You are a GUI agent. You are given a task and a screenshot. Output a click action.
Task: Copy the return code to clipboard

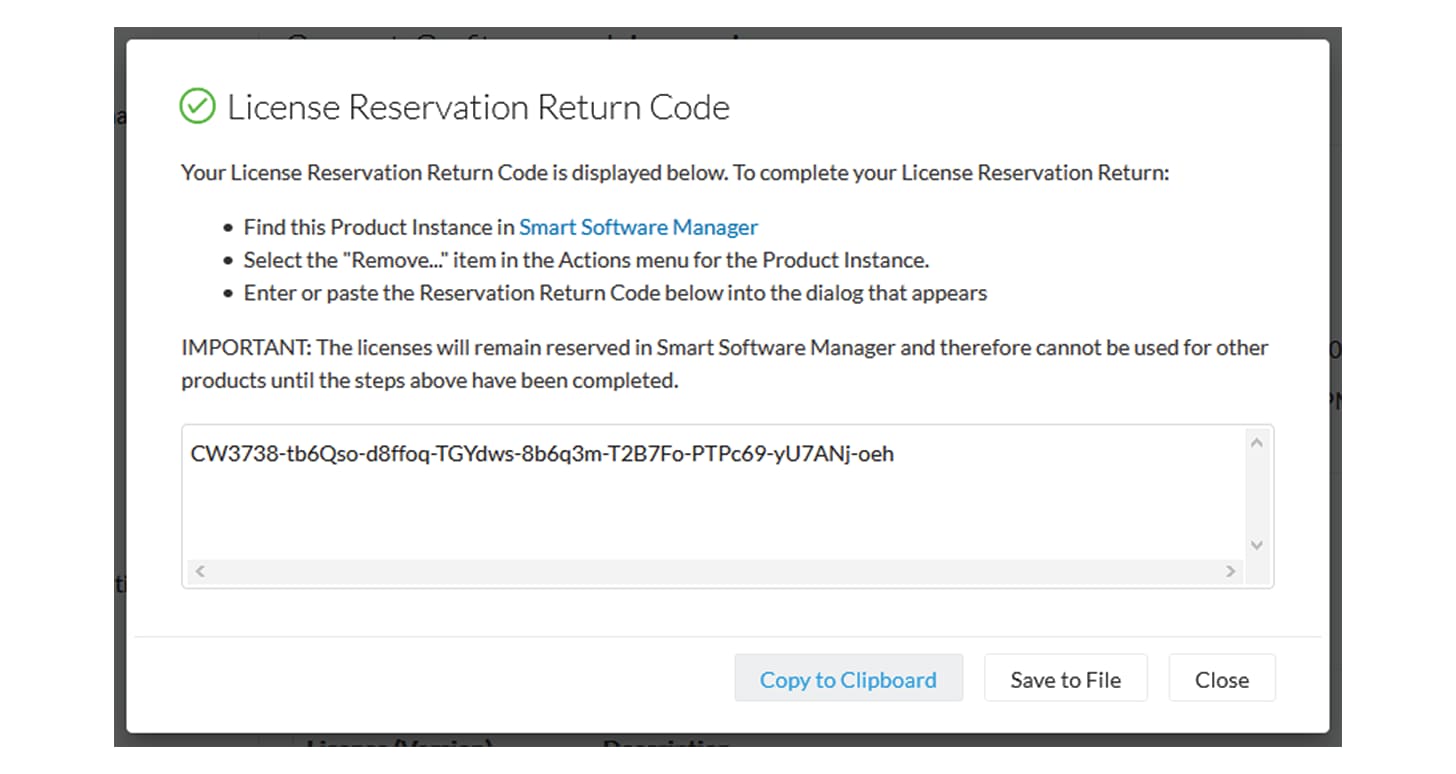[x=848, y=679]
